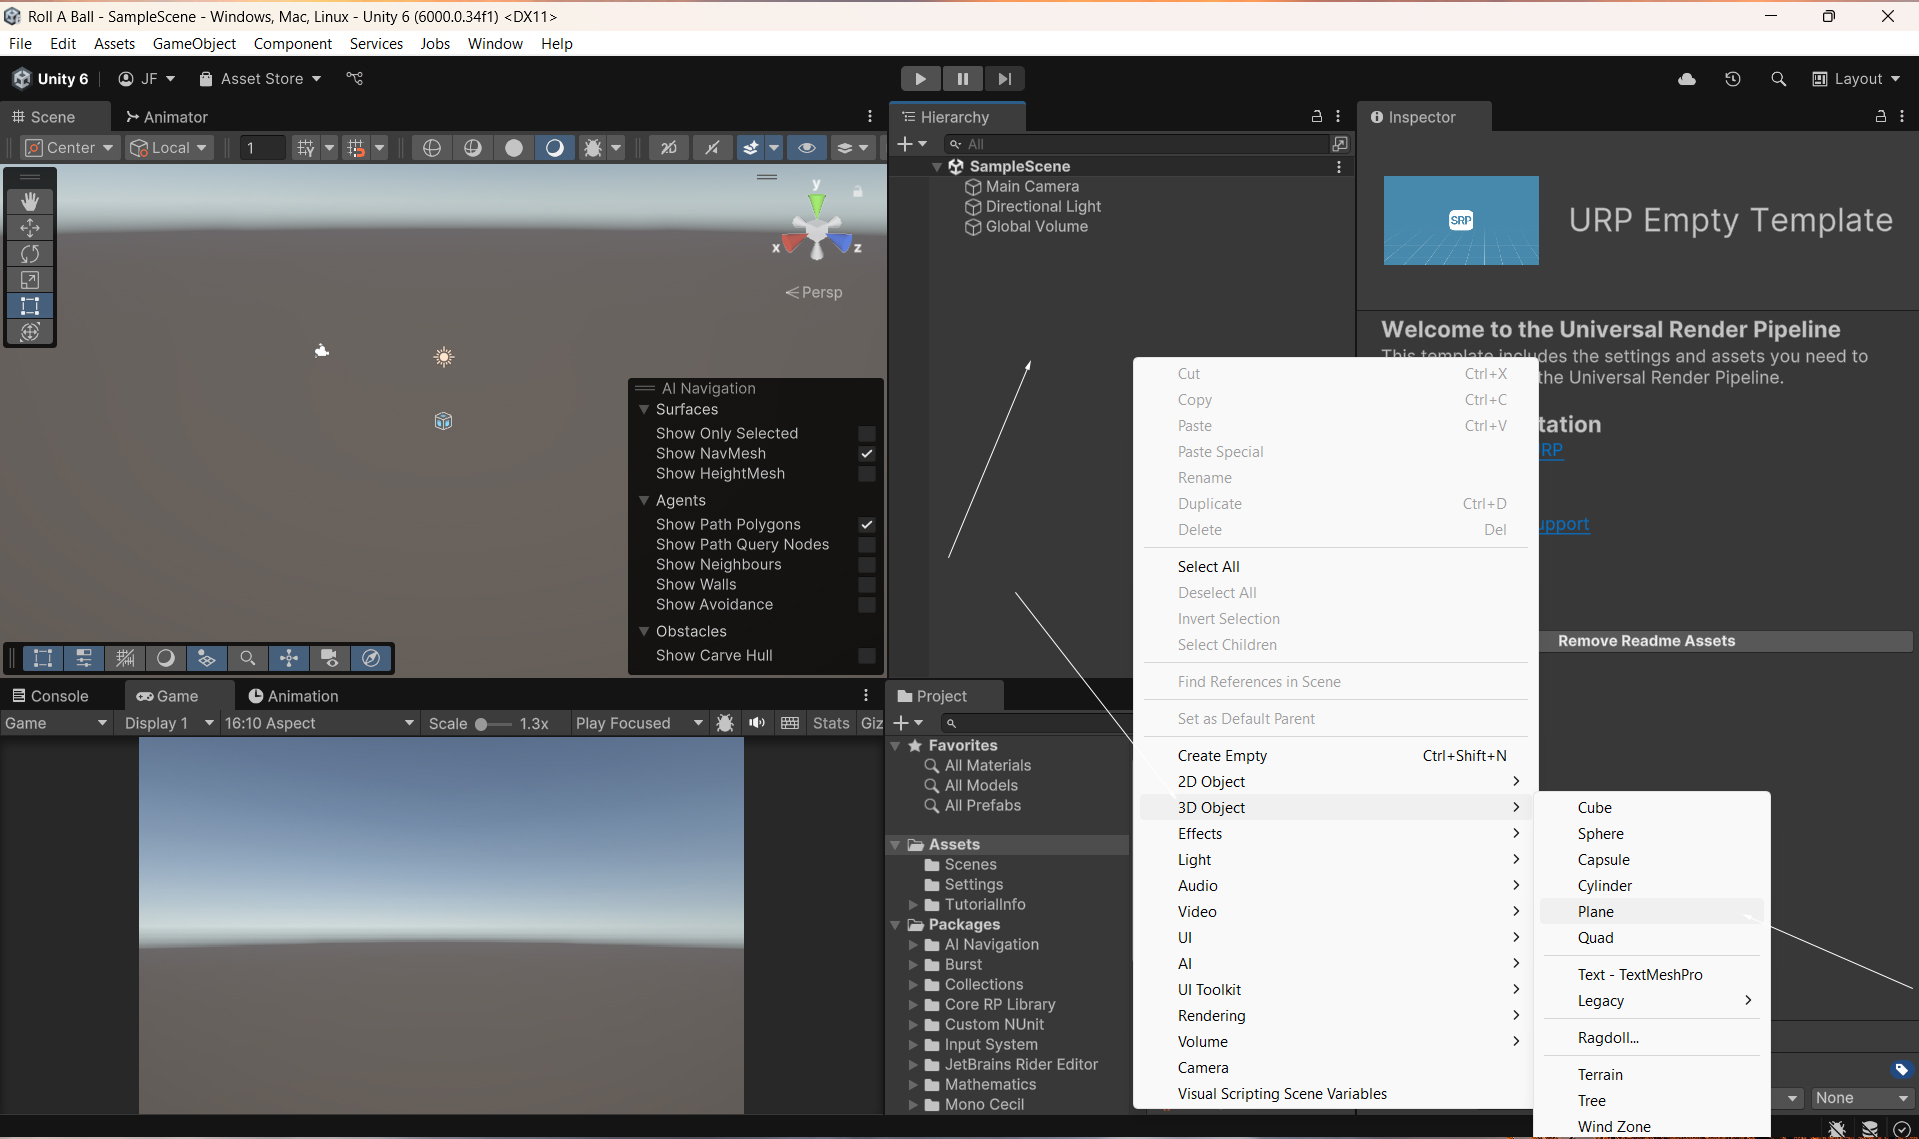Adjust the Game view Scale slider
1919x1139 pixels.
tap(482, 724)
